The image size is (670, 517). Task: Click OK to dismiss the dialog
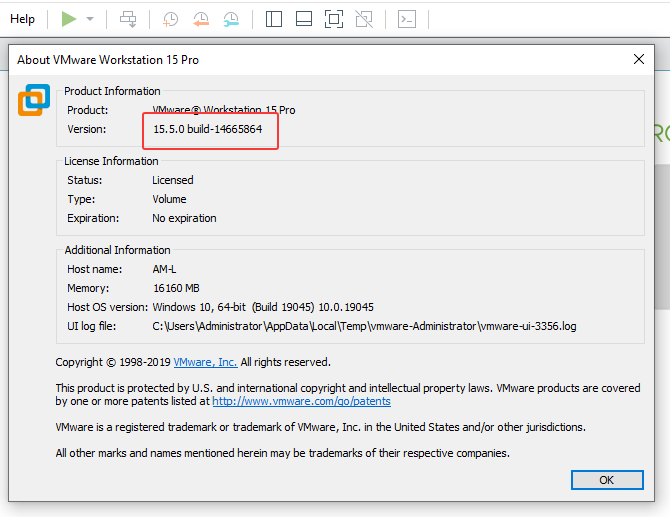[x=607, y=480]
